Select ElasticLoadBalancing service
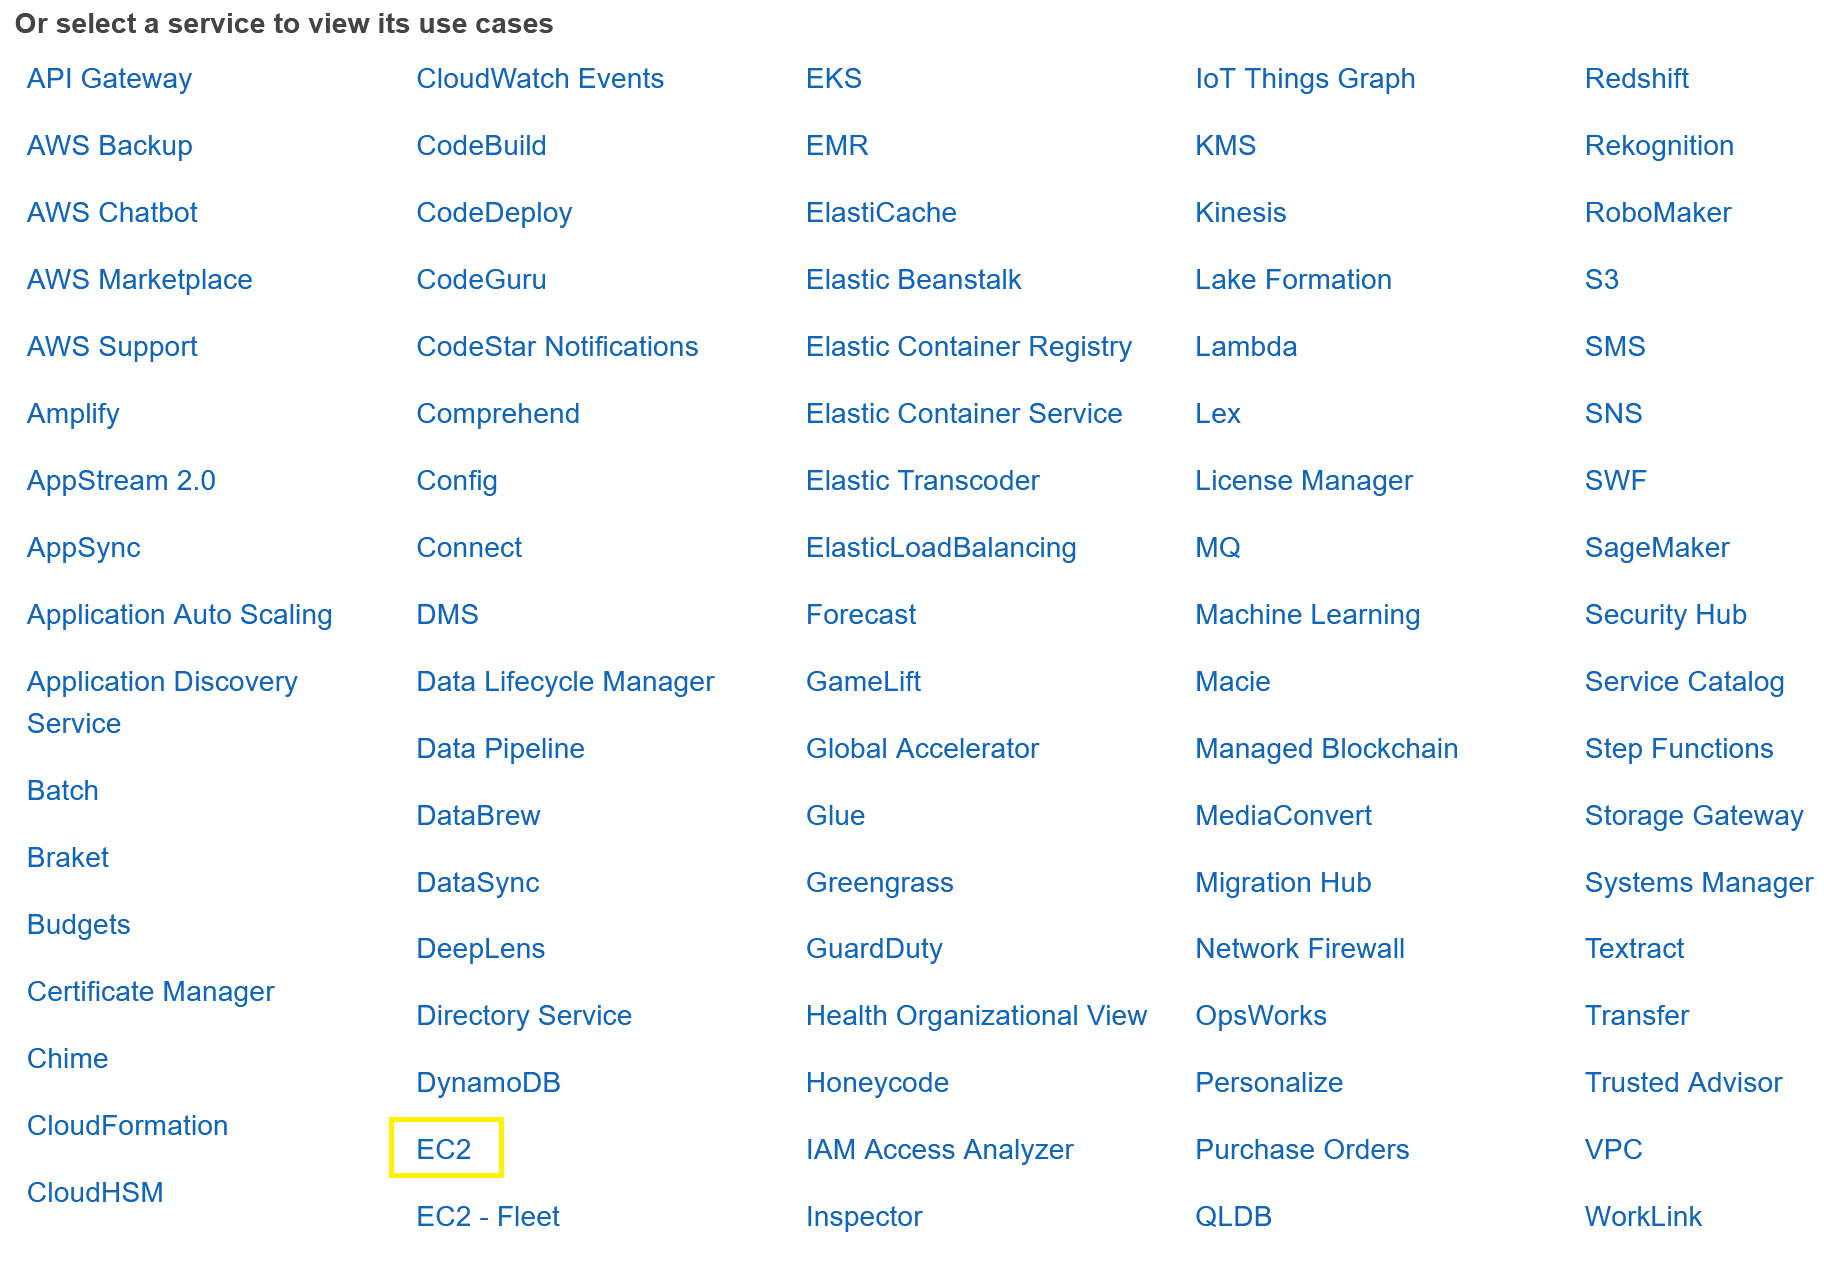 [x=941, y=548]
